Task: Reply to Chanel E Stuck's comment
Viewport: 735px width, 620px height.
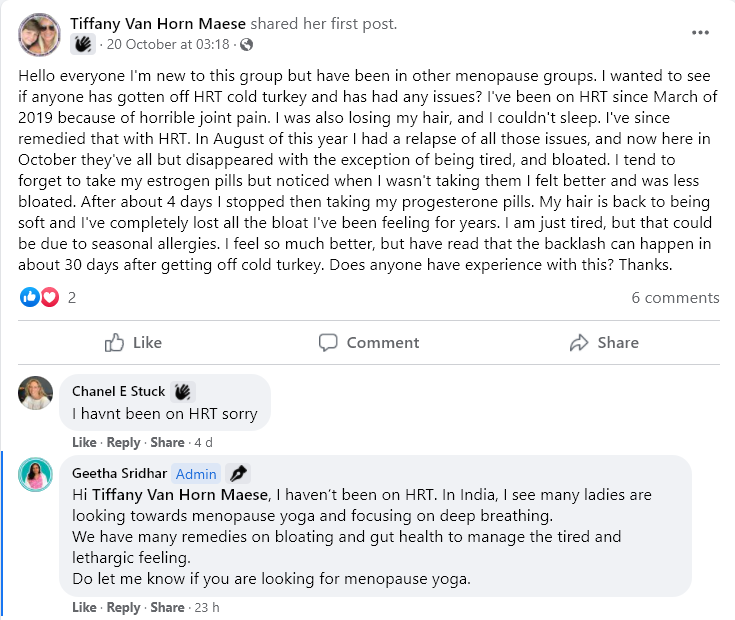Action: pyautogui.click(x=124, y=442)
